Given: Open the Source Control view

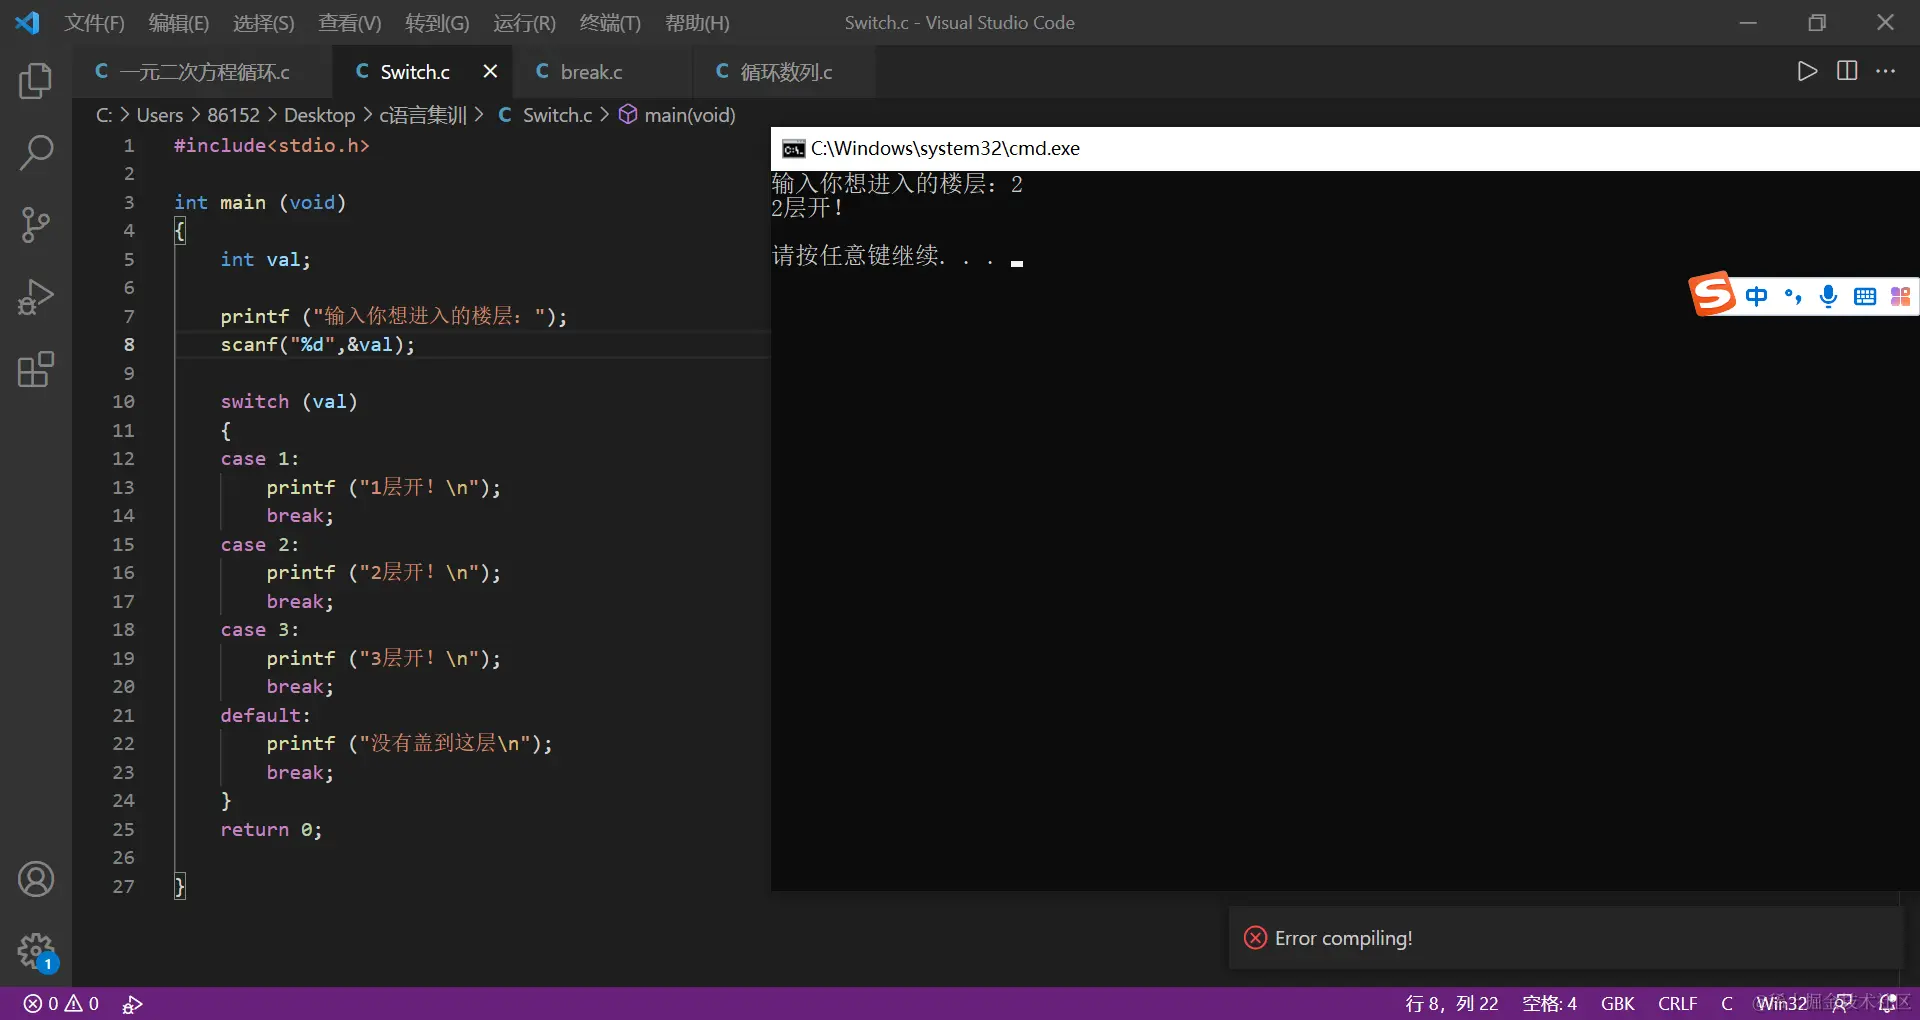Looking at the screenshot, I should (36, 225).
